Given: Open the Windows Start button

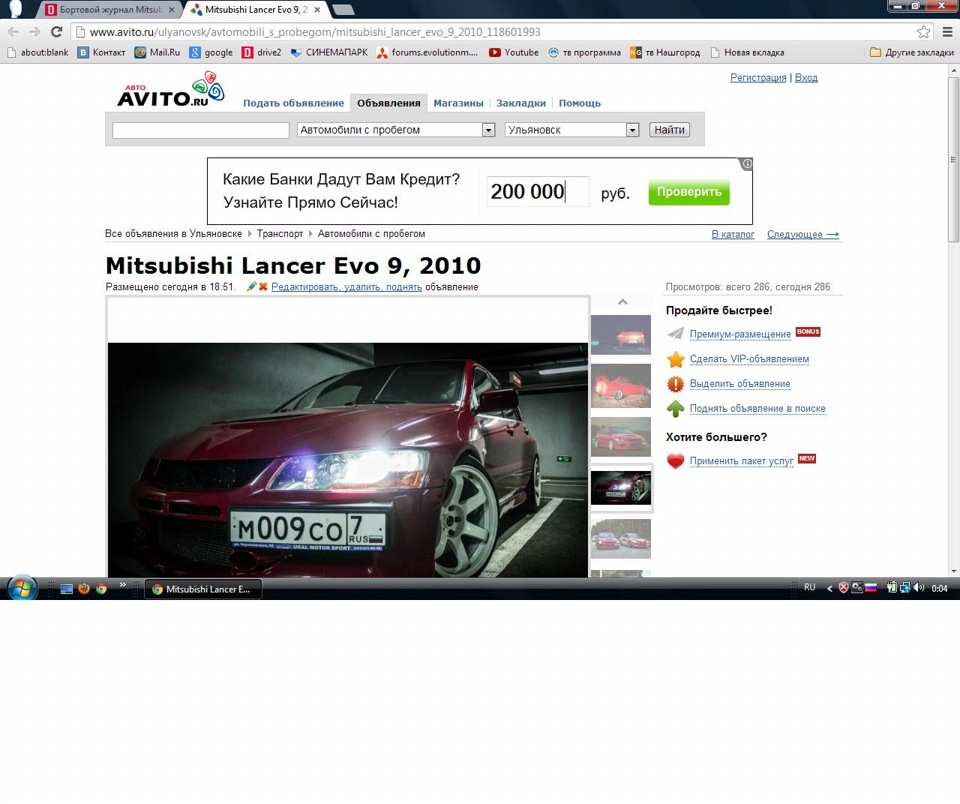Looking at the screenshot, I should coord(22,588).
